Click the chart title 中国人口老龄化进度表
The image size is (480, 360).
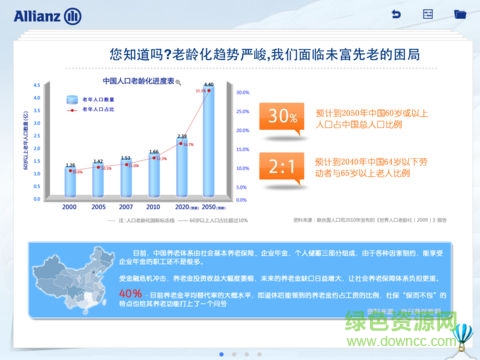pyautogui.click(x=138, y=81)
